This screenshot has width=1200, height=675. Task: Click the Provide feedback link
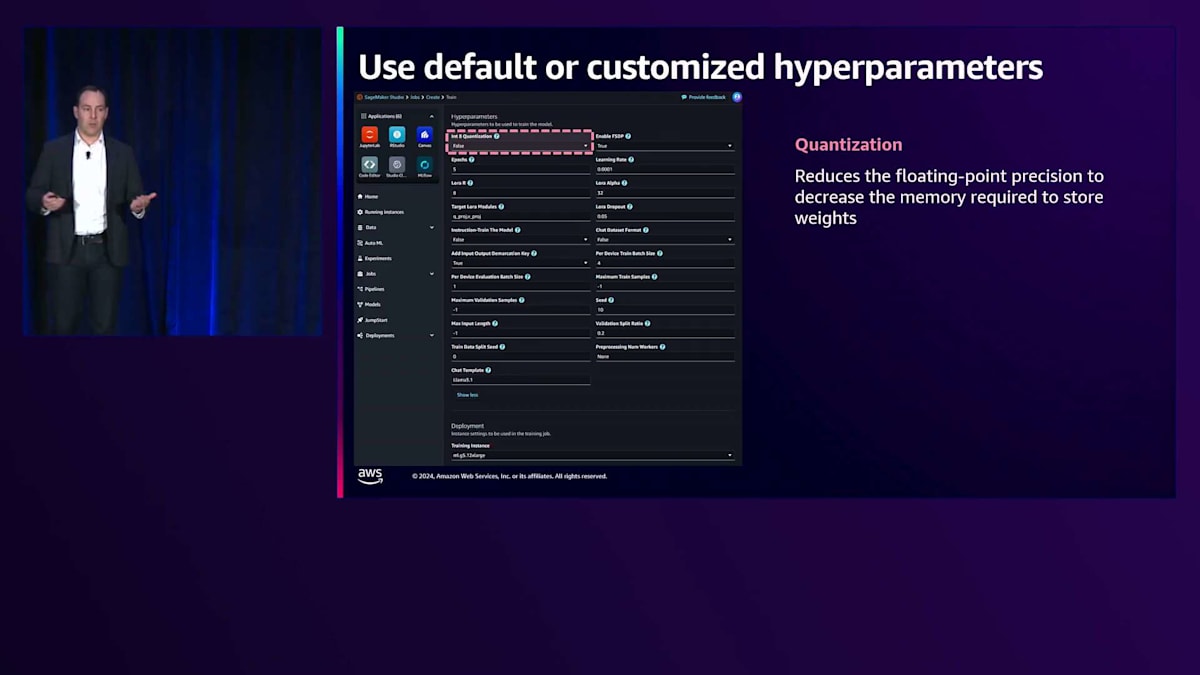coord(704,97)
